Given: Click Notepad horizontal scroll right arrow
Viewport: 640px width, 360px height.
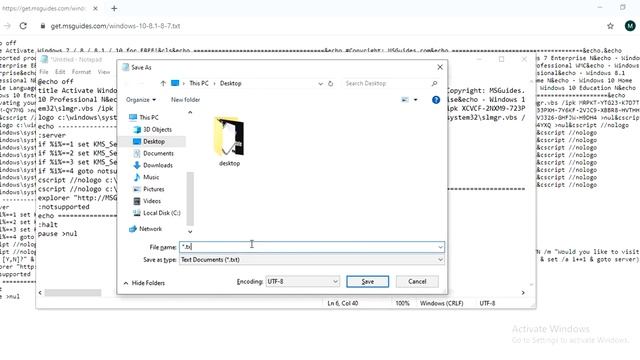Looking at the screenshot, I should (x=523, y=293).
